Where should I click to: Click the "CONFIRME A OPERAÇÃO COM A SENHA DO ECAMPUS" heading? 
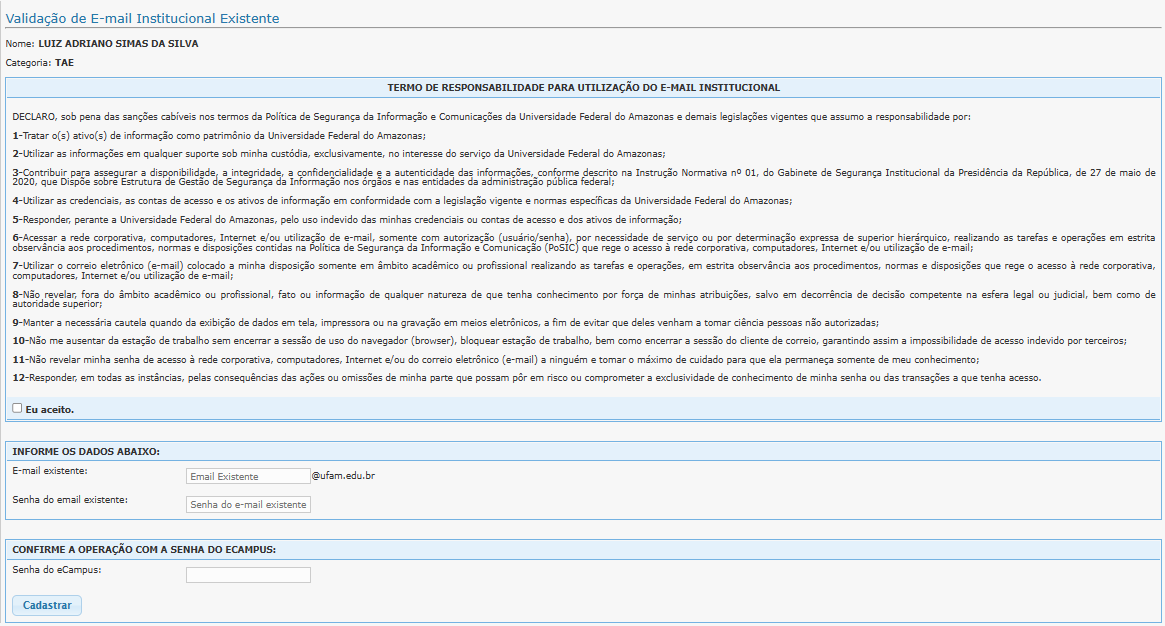pos(144,549)
